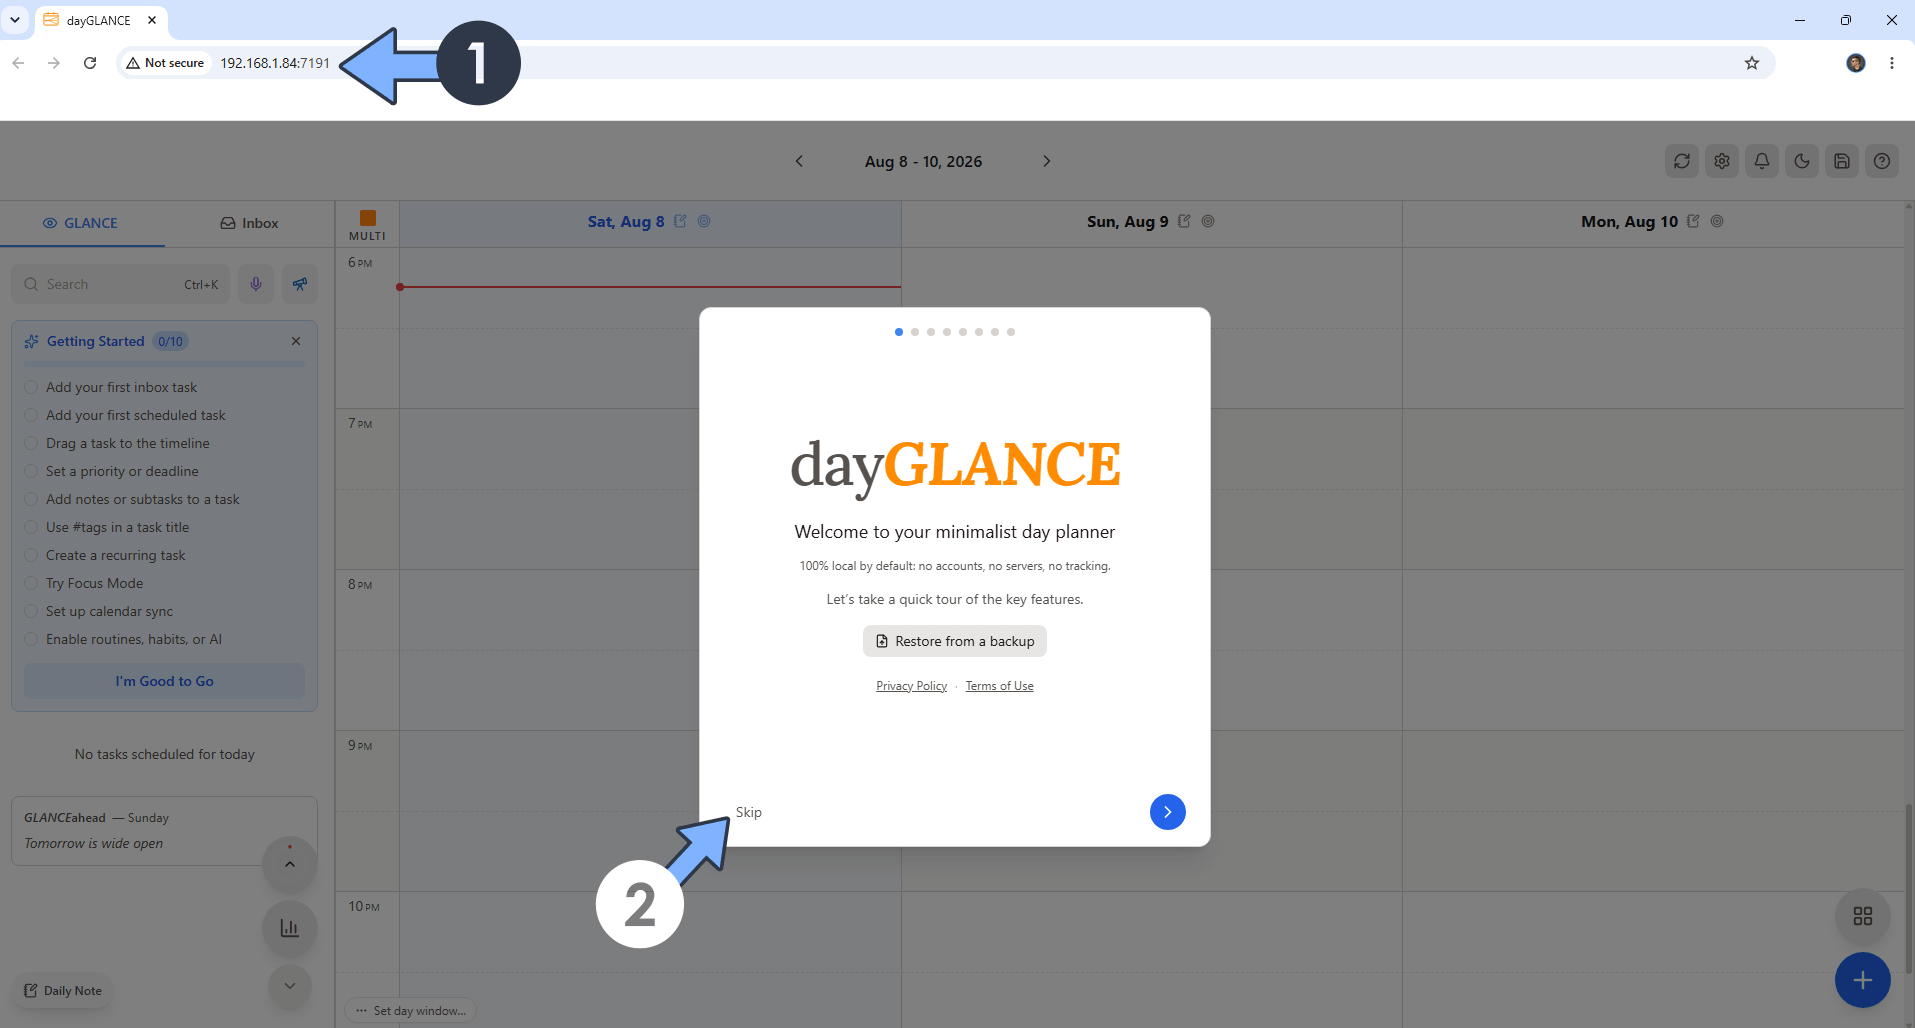1915x1028 pixels.
Task: Open the settings gear in header
Action: coord(1722,161)
